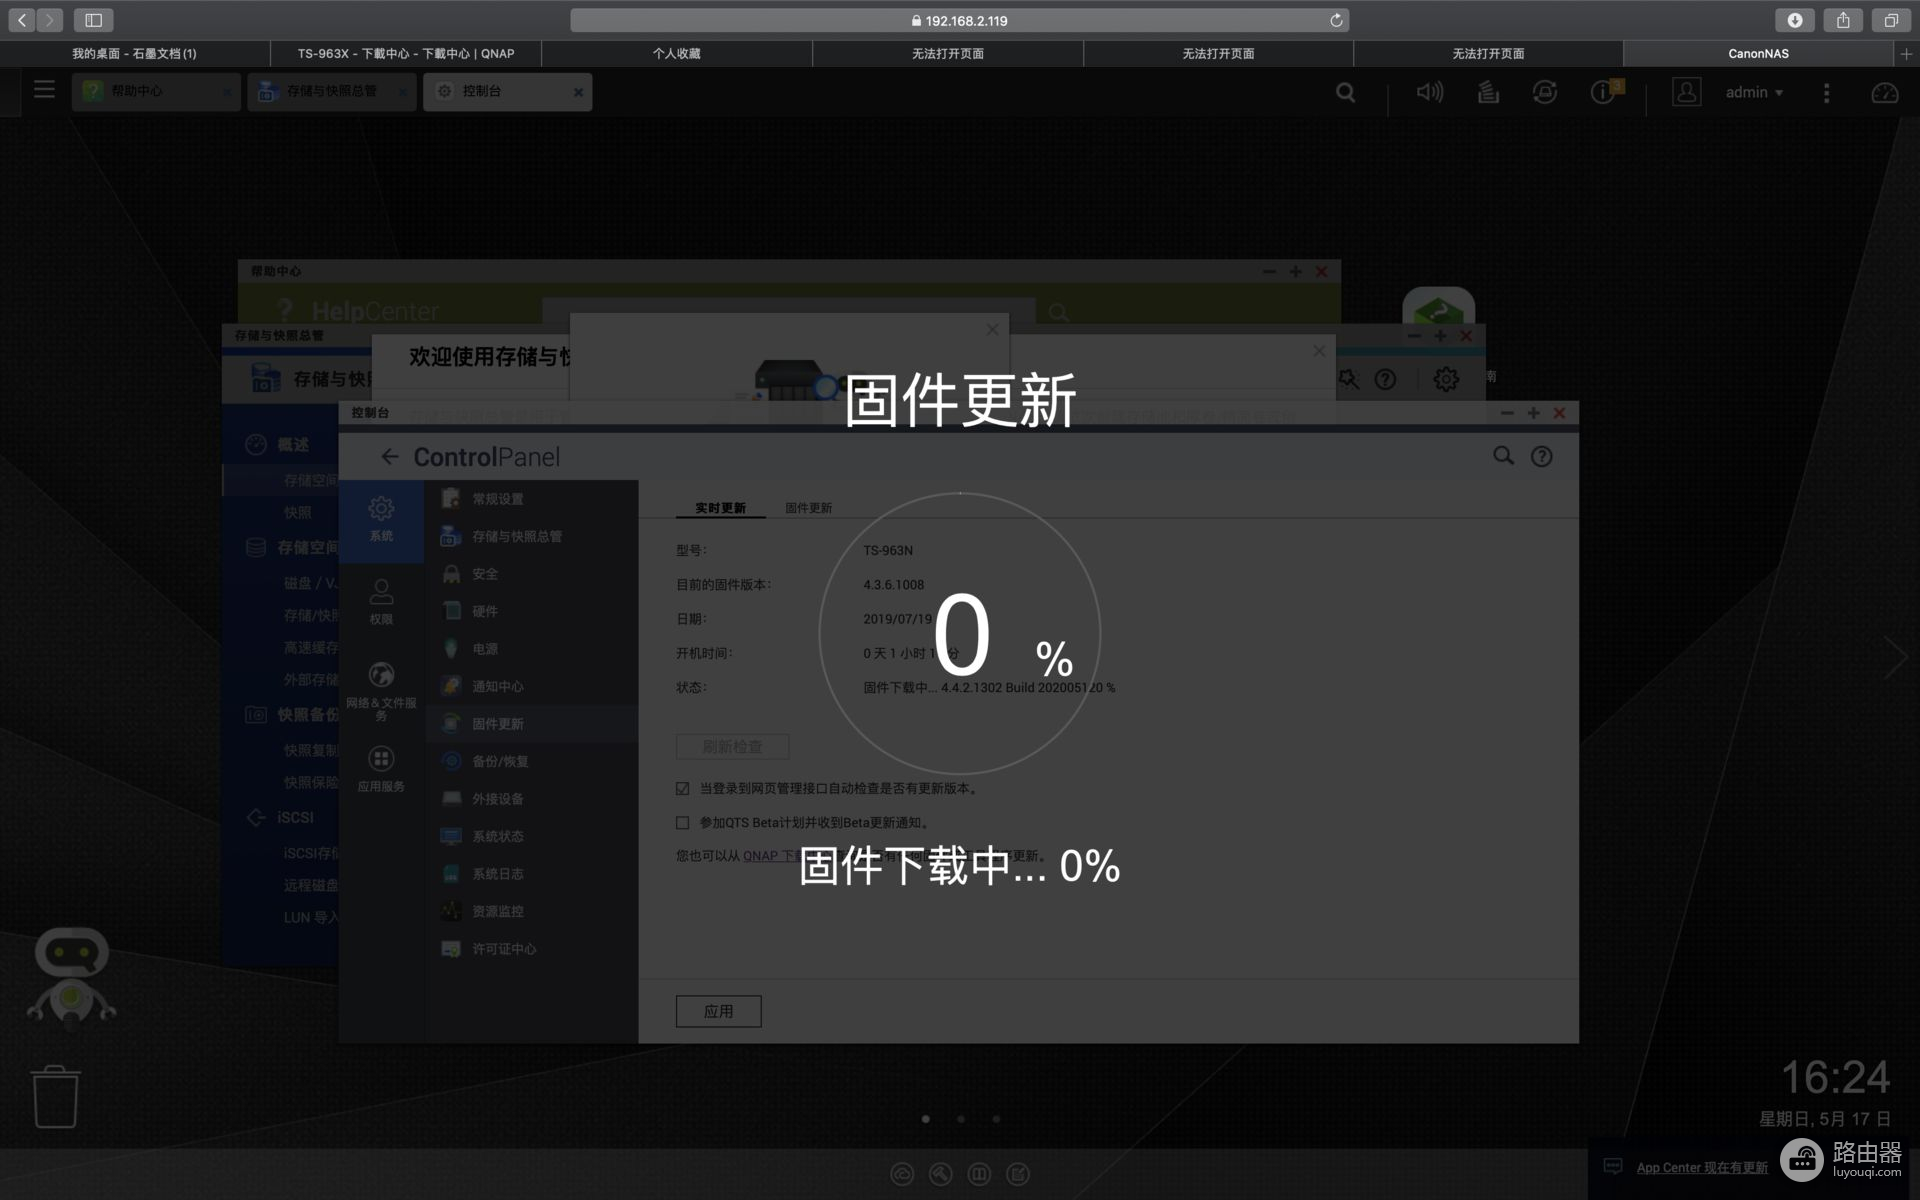Open ControlPanel help question icon
Screen dimensions: 1920x1200
point(1542,456)
